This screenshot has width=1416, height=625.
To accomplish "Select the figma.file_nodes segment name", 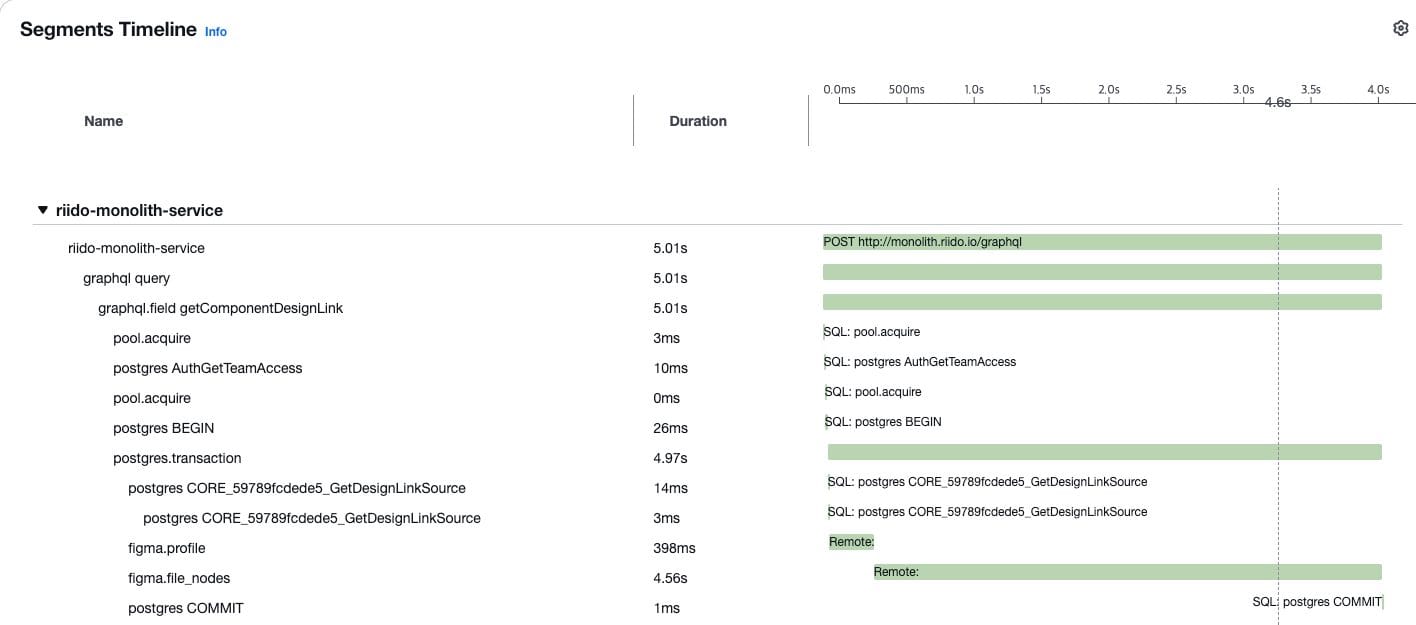I will coord(179,578).
